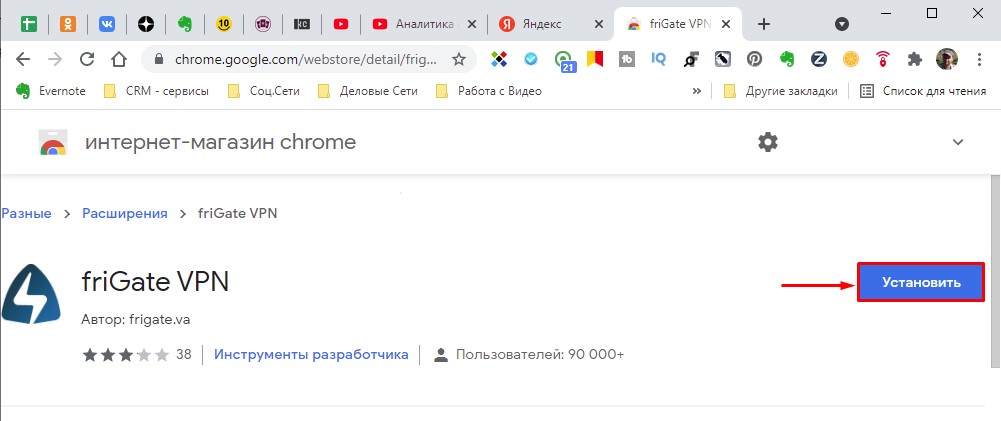Open the tab search dropdown arrow
The image size is (1001, 421).
pos(842,24)
